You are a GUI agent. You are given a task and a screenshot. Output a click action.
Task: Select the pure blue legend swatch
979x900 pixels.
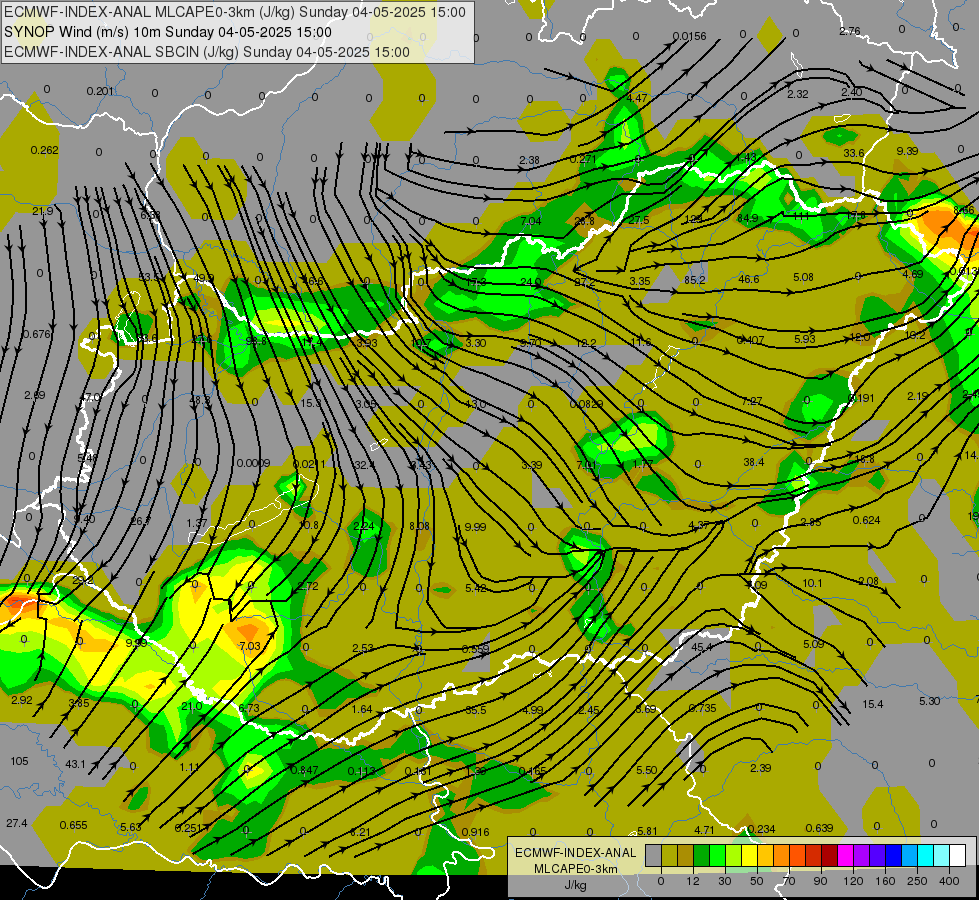(x=893, y=855)
